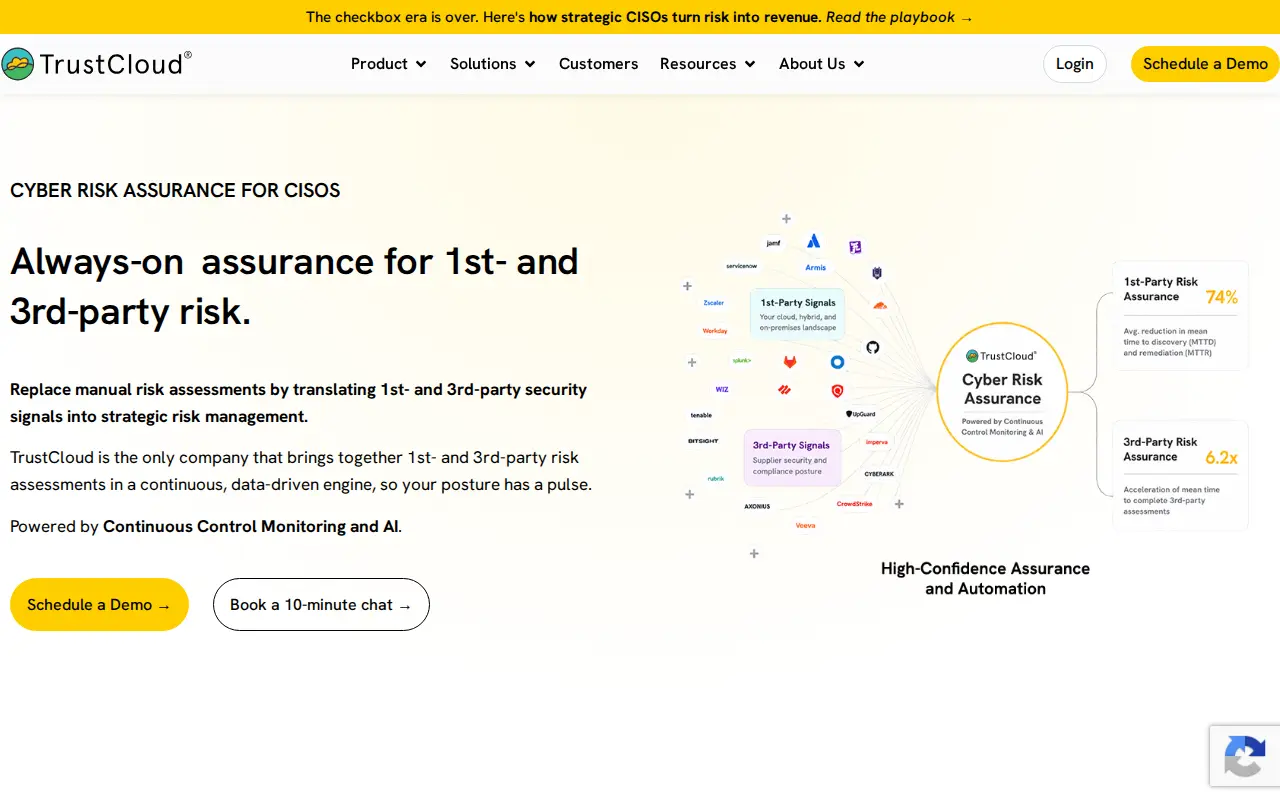Click the 'Cyber Risk Assurance' circle title
The height and width of the screenshot is (800, 1280).
coord(1002,389)
